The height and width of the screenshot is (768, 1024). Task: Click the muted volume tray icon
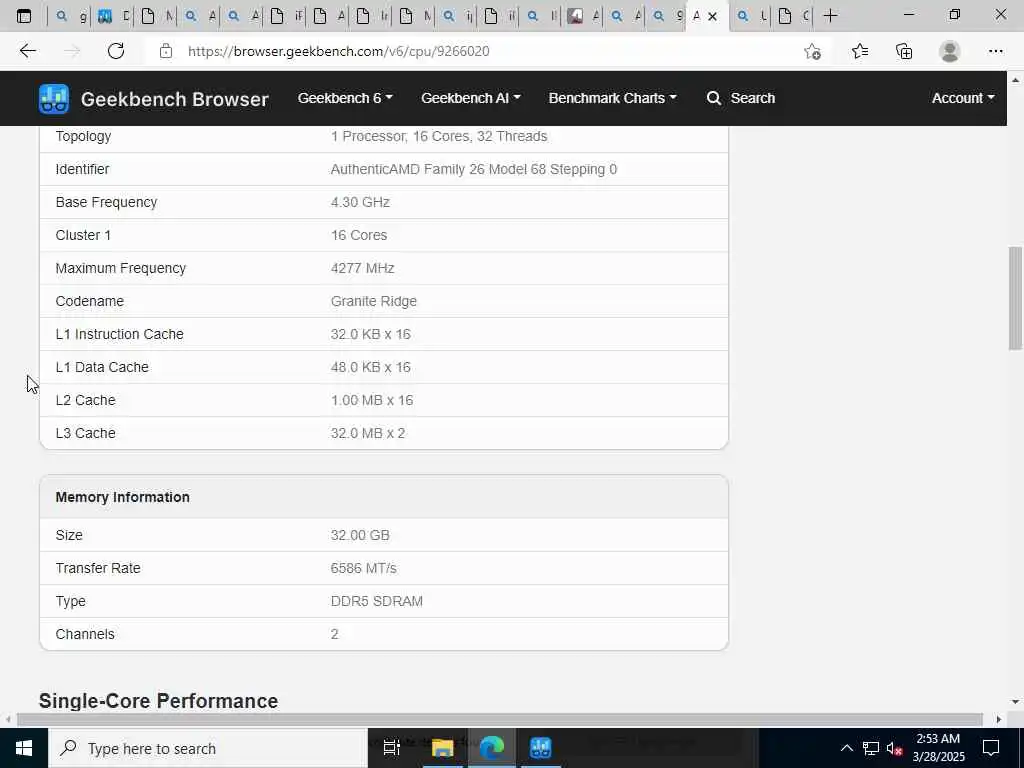click(895, 748)
